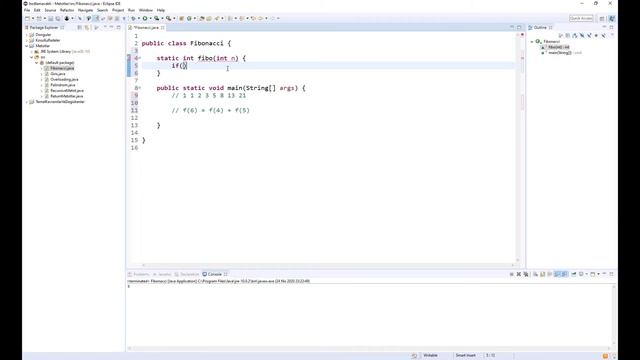
Task: Click the External Tools run icon
Action: pyautogui.click(x=169, y=18)
